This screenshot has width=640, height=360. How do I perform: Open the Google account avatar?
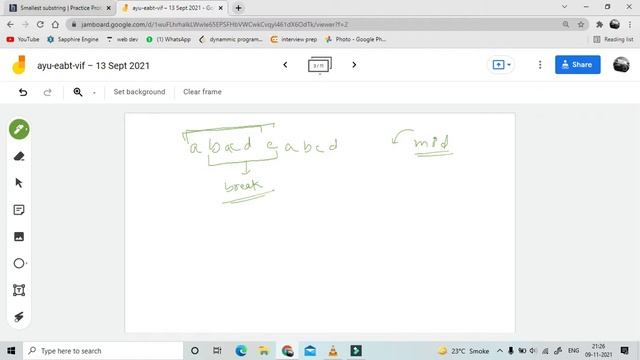point(621,64)
